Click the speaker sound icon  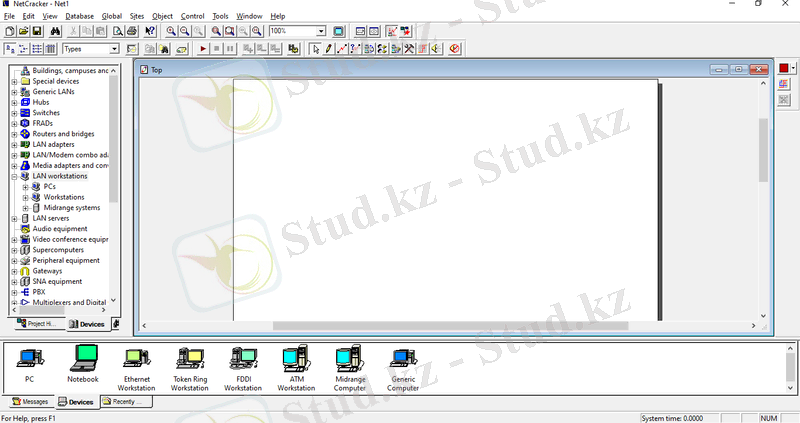point(436,49)
